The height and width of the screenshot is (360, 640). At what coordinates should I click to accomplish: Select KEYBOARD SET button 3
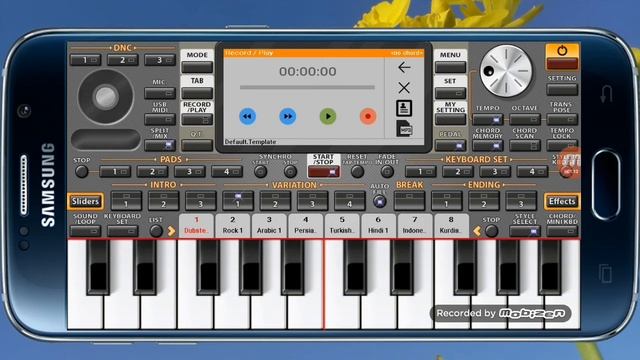(x=495, y=172)
